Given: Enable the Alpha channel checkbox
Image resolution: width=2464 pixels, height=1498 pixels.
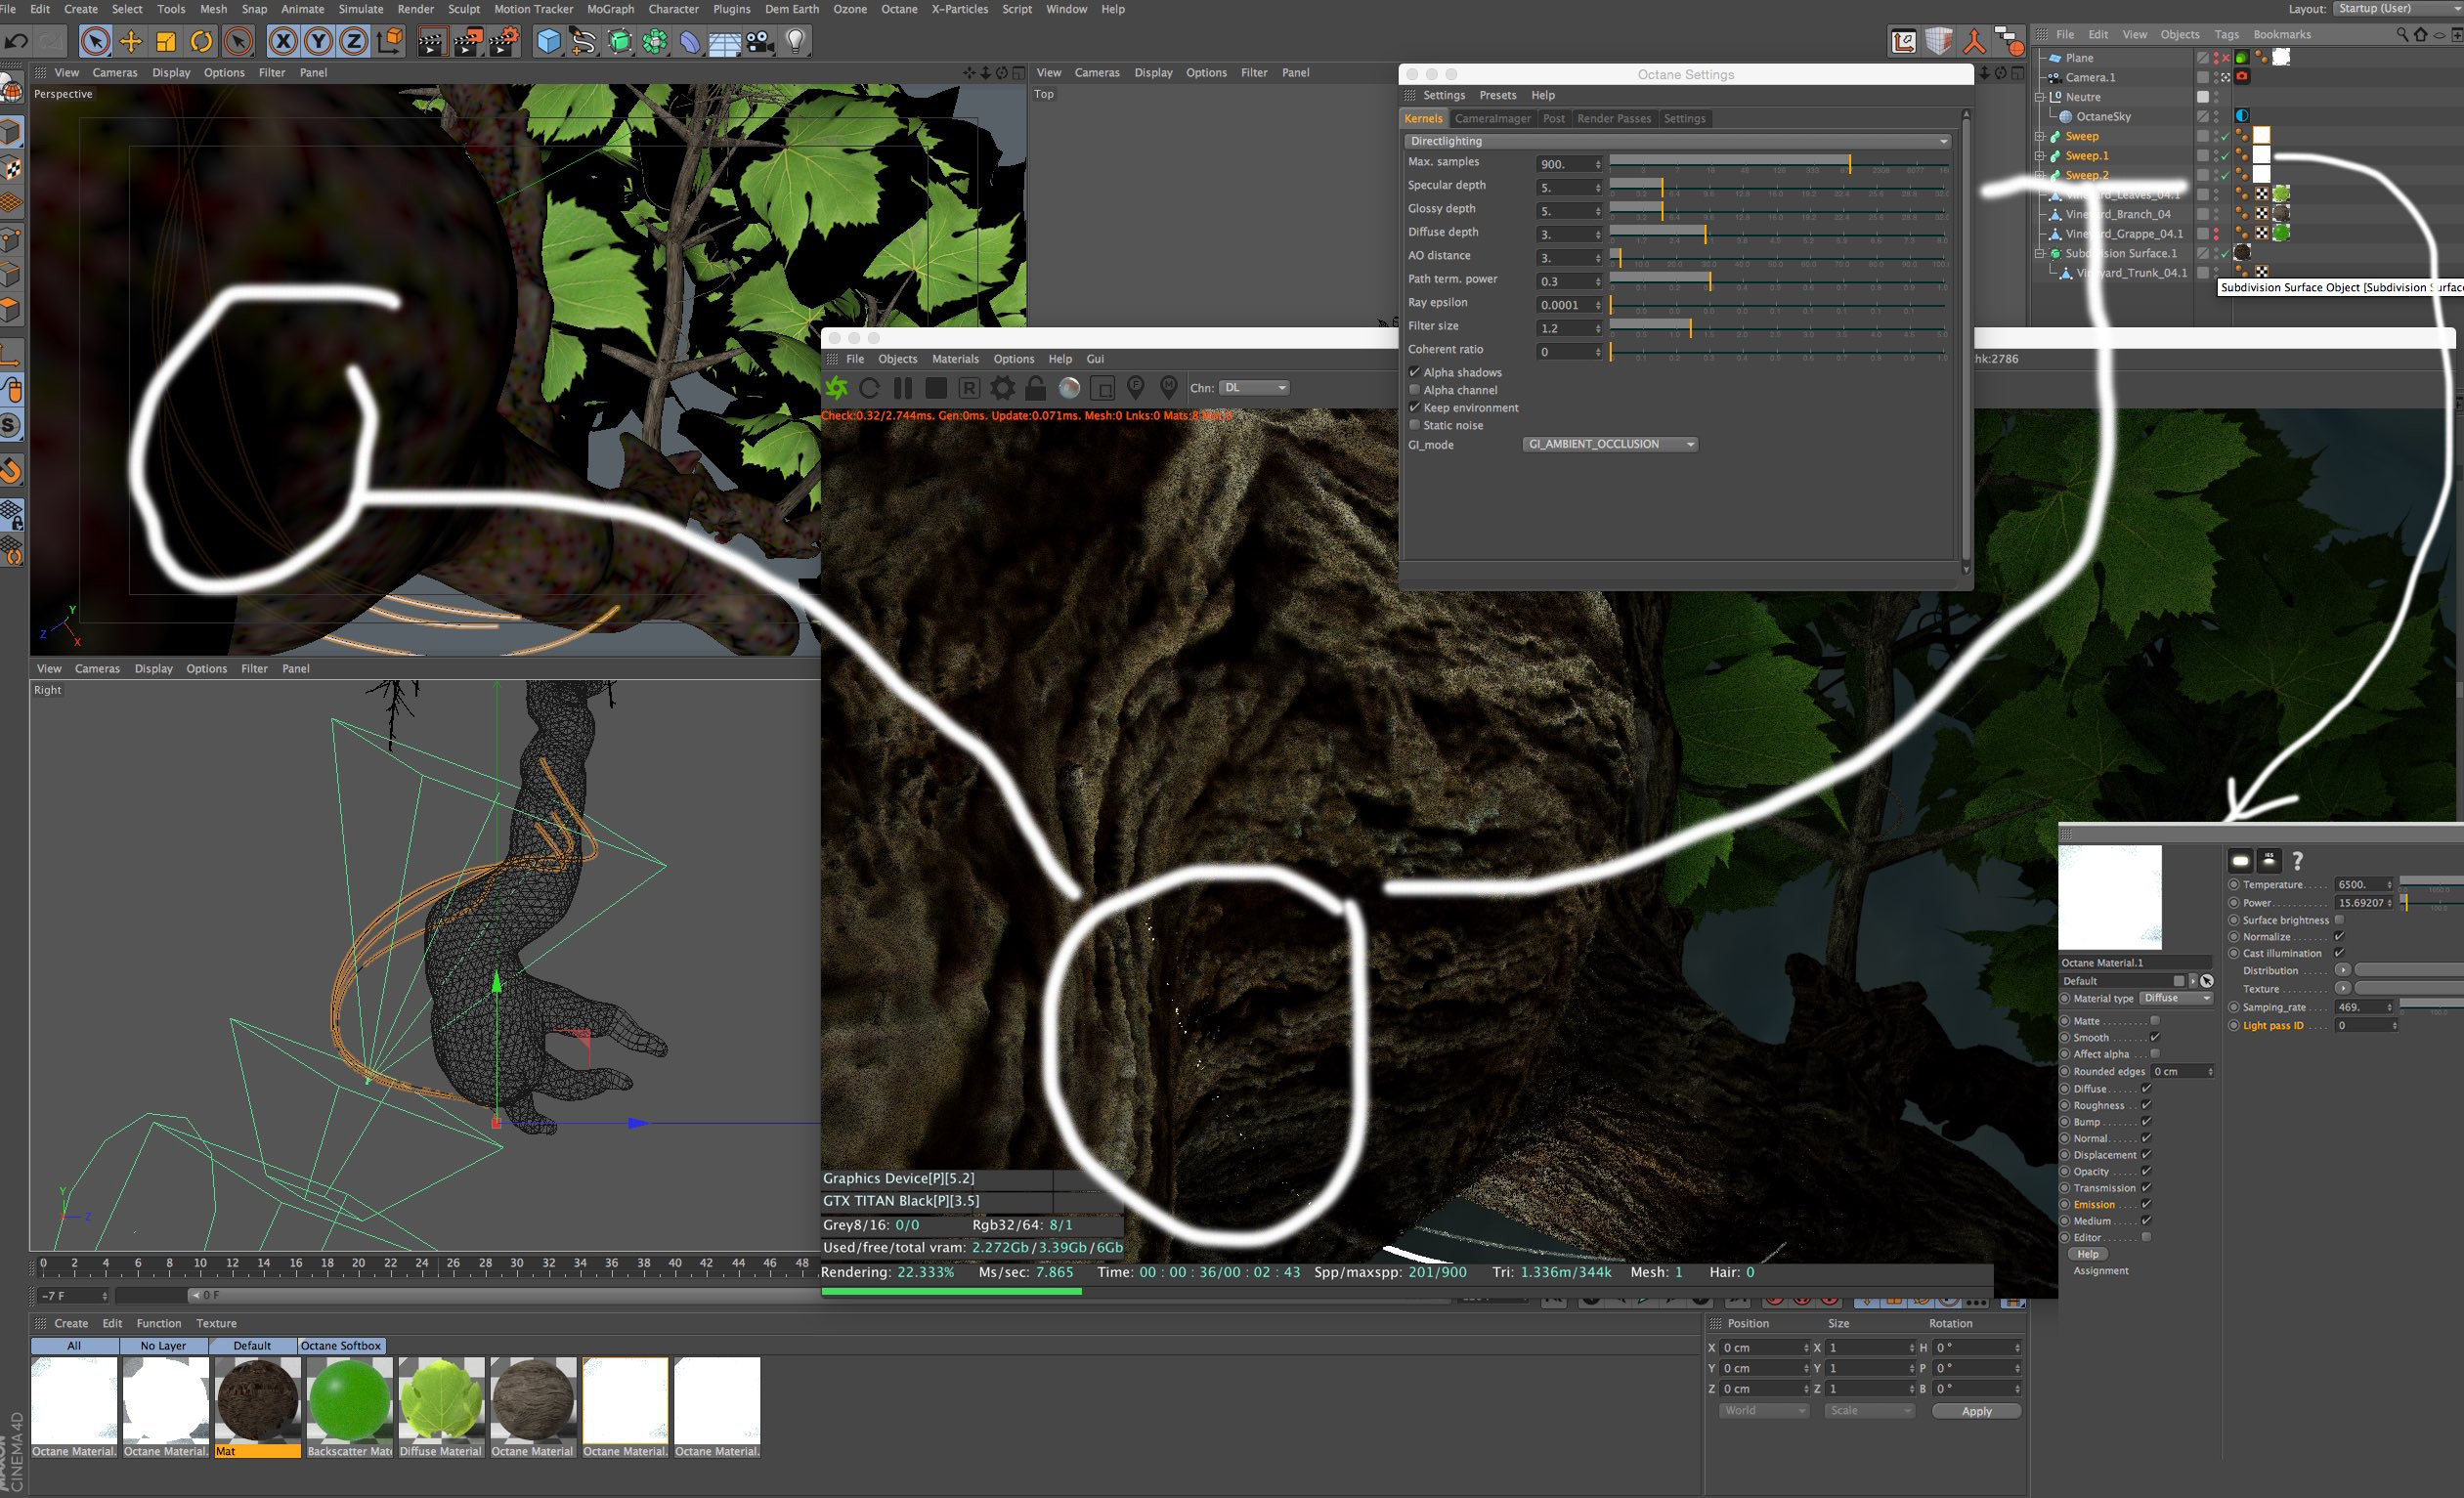Looking at the screenshot, I should pyautogui.click(x=1414, y=390).
